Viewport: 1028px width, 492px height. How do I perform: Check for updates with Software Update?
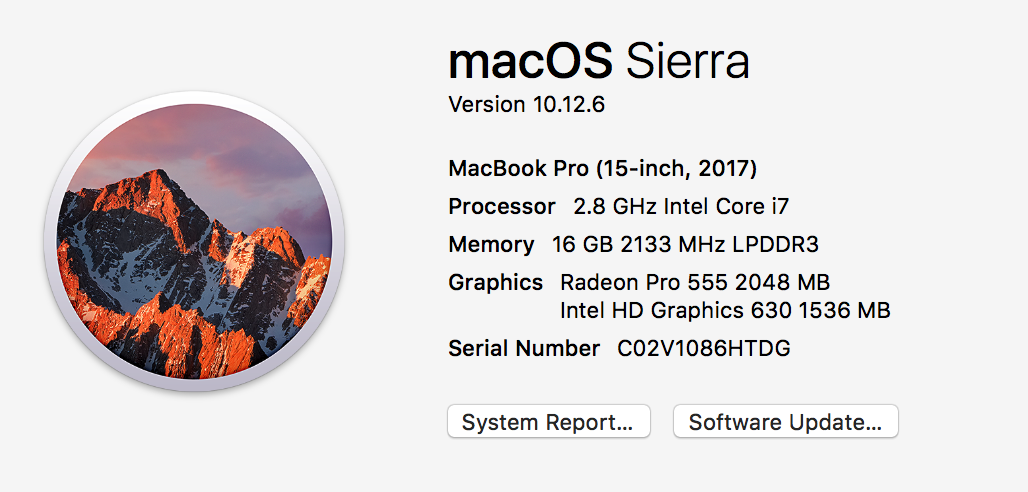coord(785,422)
